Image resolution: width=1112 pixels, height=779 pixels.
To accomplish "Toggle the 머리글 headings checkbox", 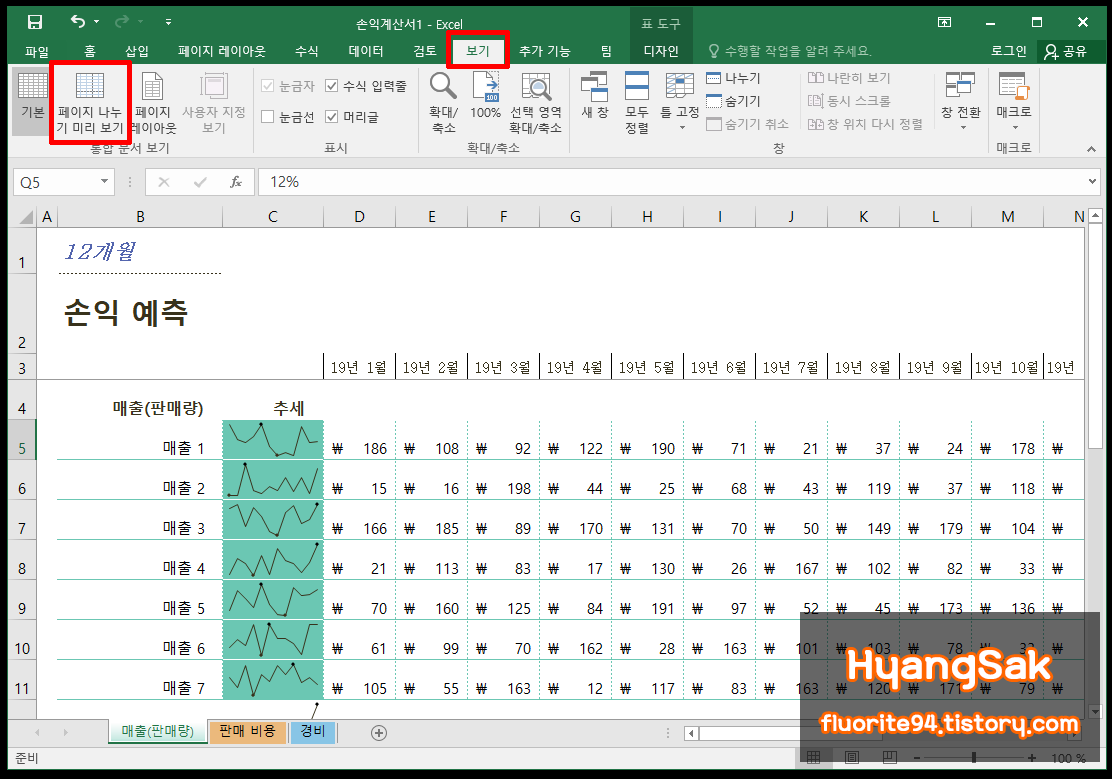I will (352, 117).
